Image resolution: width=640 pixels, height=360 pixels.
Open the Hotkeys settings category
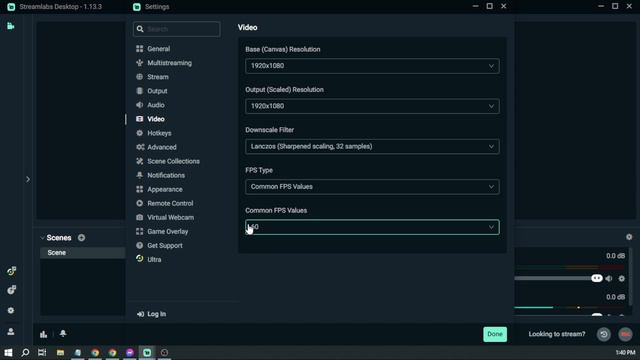point(153,133)
